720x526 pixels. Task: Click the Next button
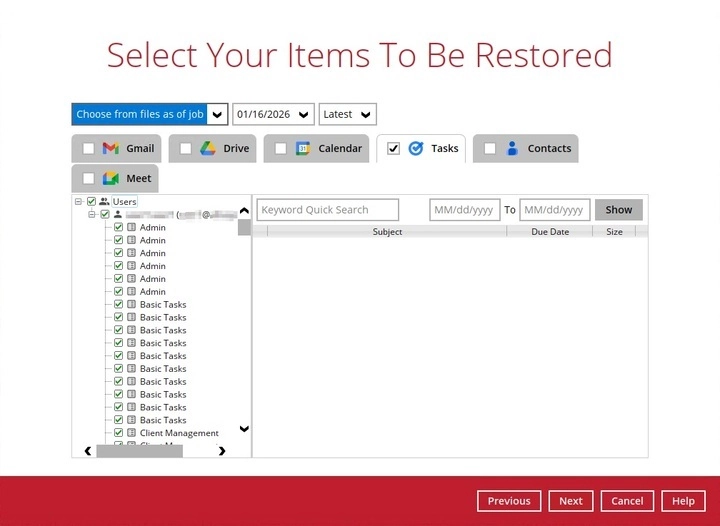coord(570,501)
